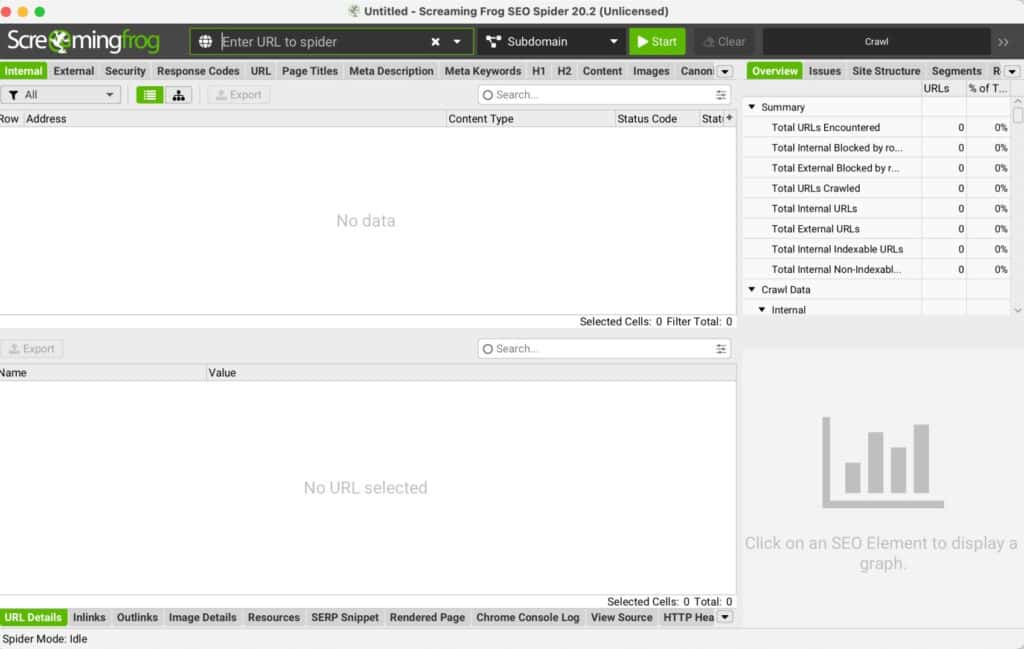Sort by the Status Code column header
The width and height of the screenshot is (1024, 649).
[x=656, y=119]
